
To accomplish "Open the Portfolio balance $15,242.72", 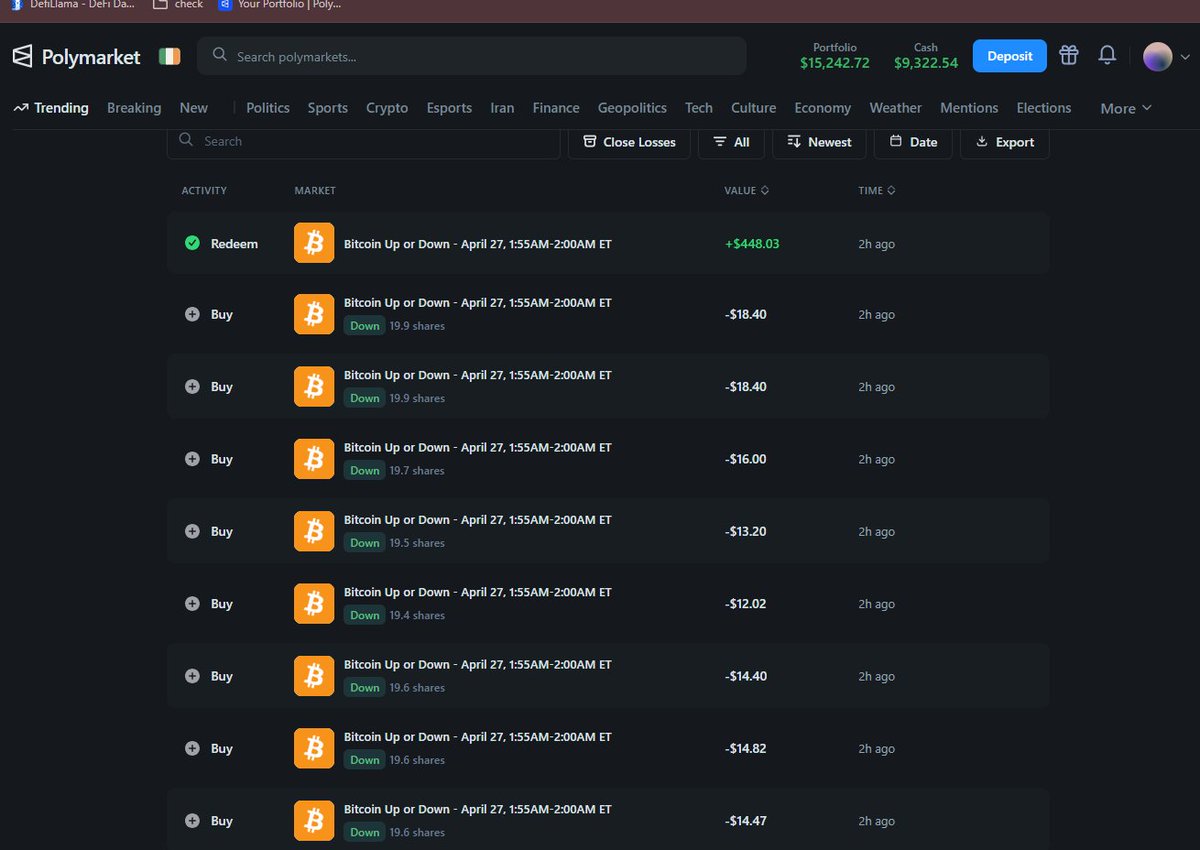I will [835, 56].
